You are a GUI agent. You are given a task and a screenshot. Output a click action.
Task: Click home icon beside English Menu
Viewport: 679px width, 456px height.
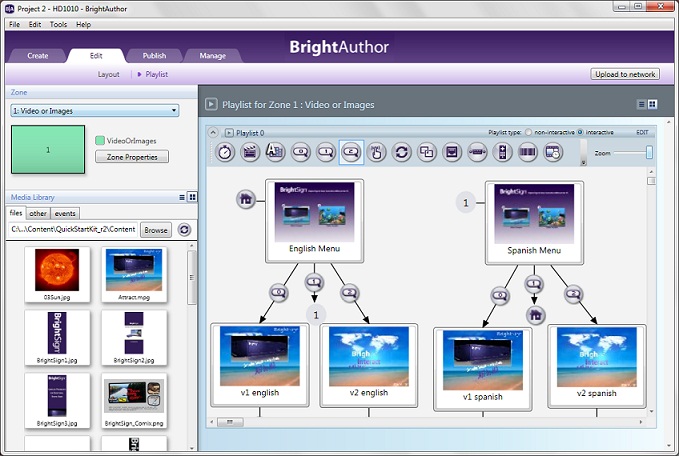click(246, 199)
